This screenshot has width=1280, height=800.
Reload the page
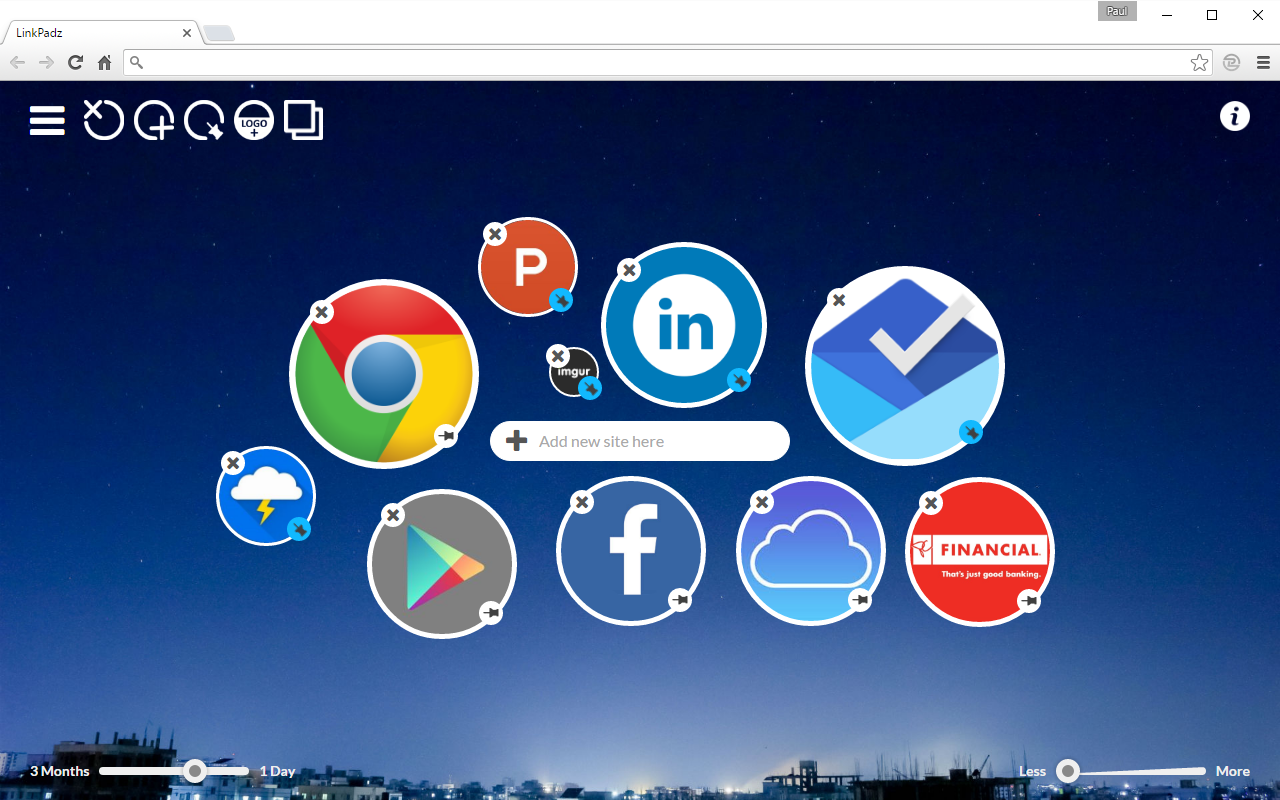point(75,62)
